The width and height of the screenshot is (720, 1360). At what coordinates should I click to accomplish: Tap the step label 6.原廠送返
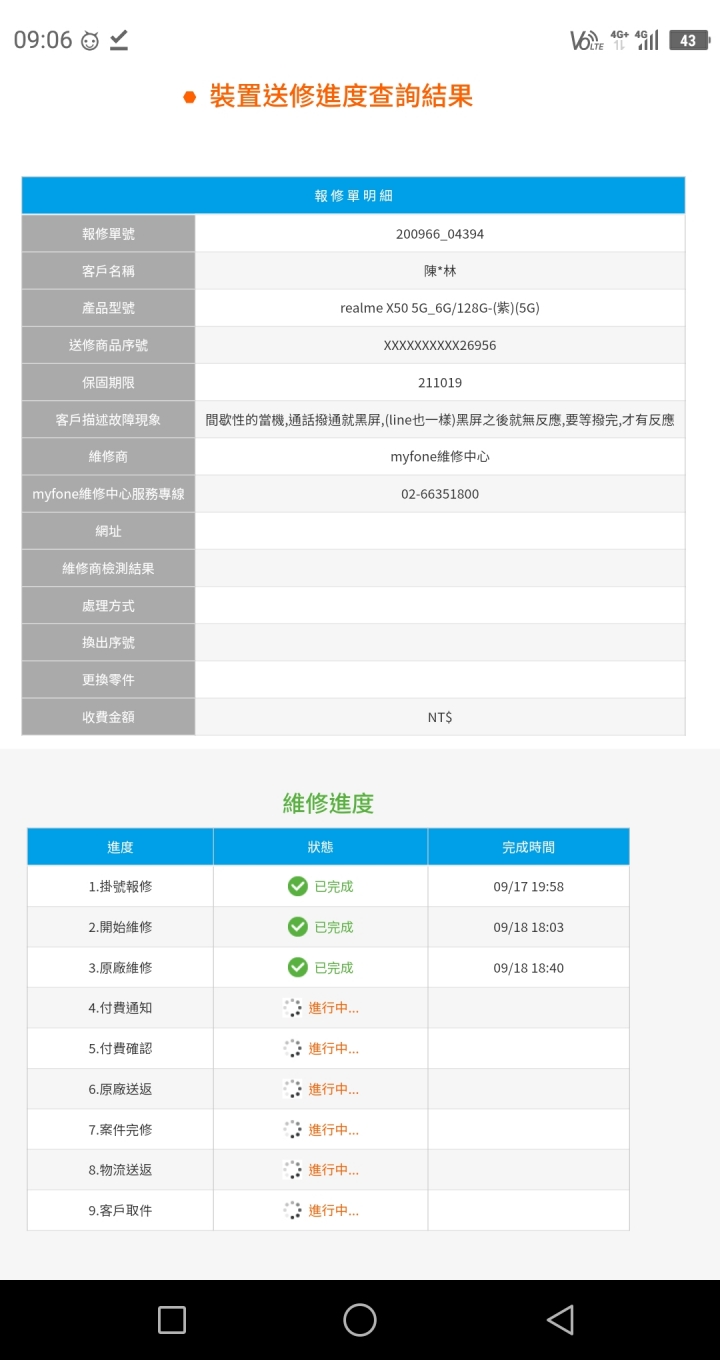pyautogui.click(x=120, y=1089)
